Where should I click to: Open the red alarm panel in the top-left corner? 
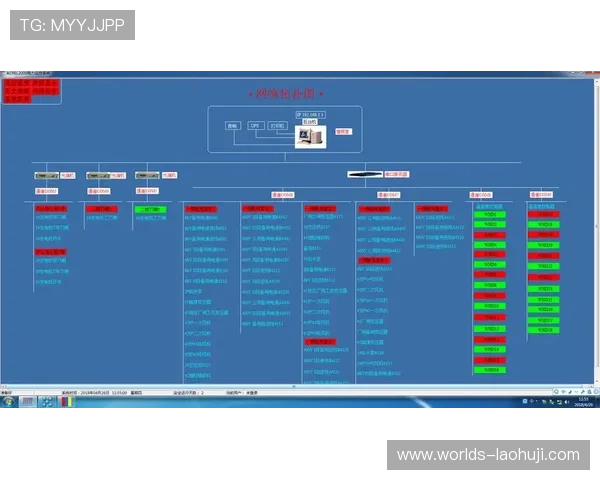[31, 92]
